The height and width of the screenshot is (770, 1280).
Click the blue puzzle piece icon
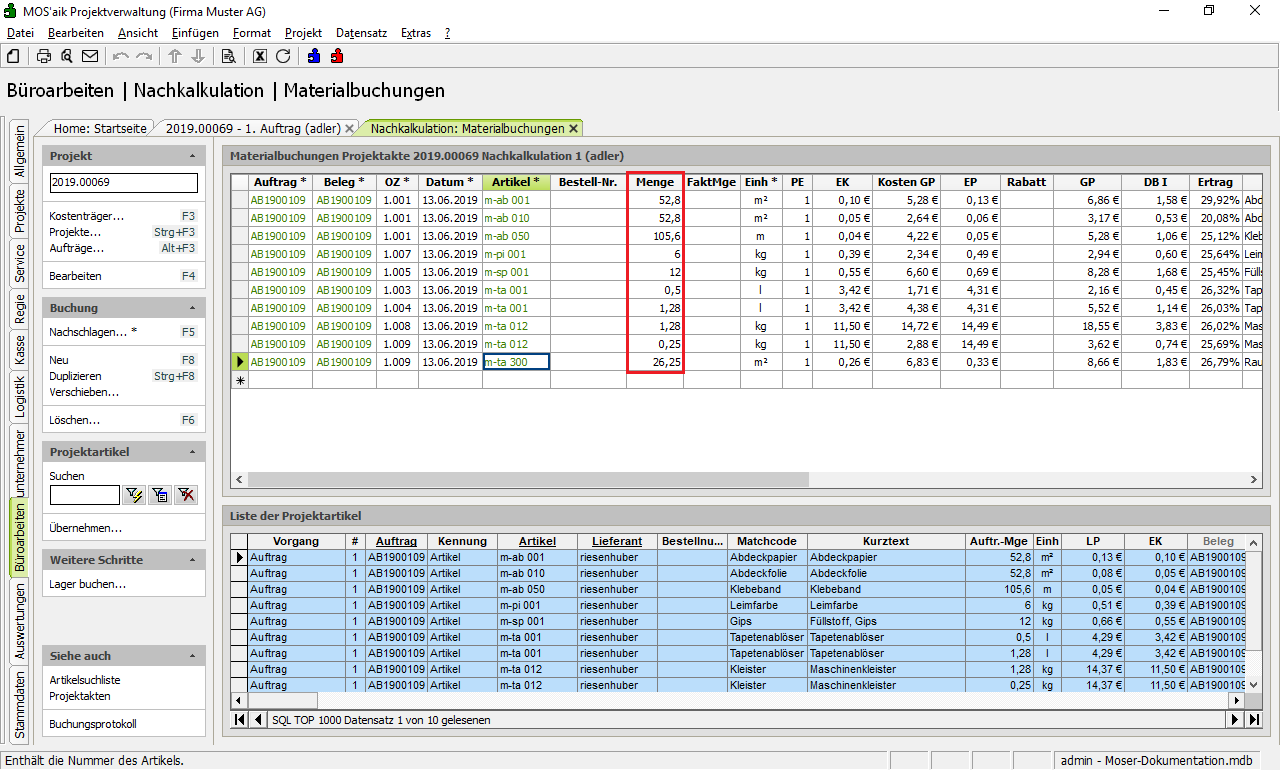click(314, 56)
